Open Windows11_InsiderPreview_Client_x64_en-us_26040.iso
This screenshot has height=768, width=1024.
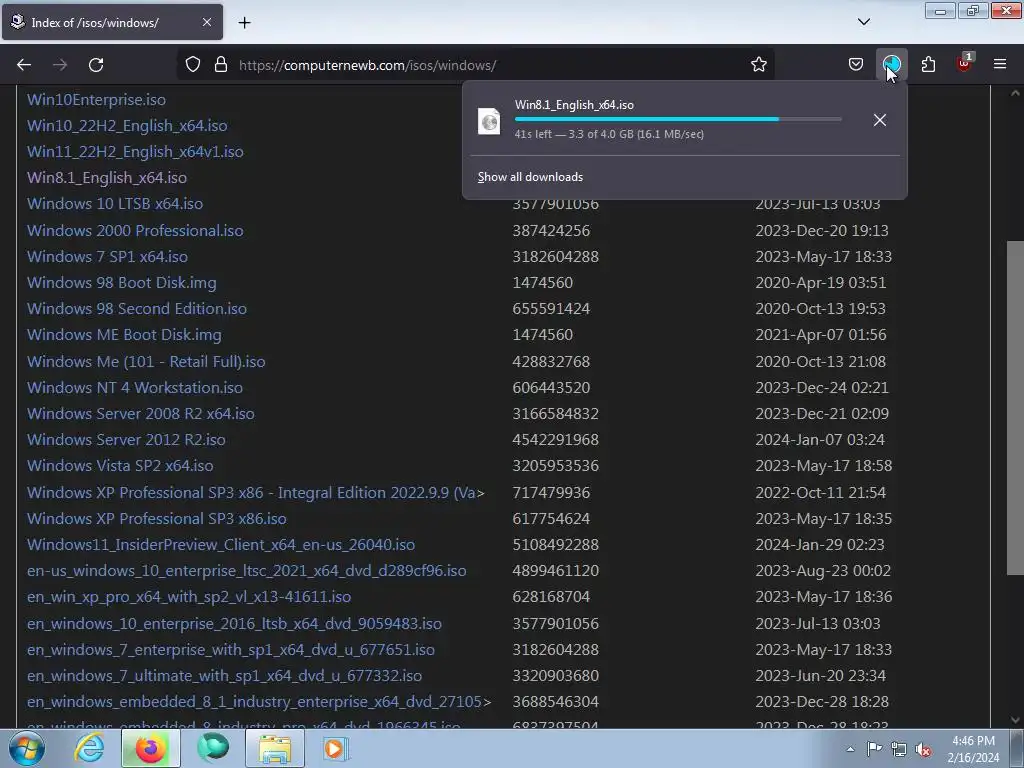[x=221, y=545]
